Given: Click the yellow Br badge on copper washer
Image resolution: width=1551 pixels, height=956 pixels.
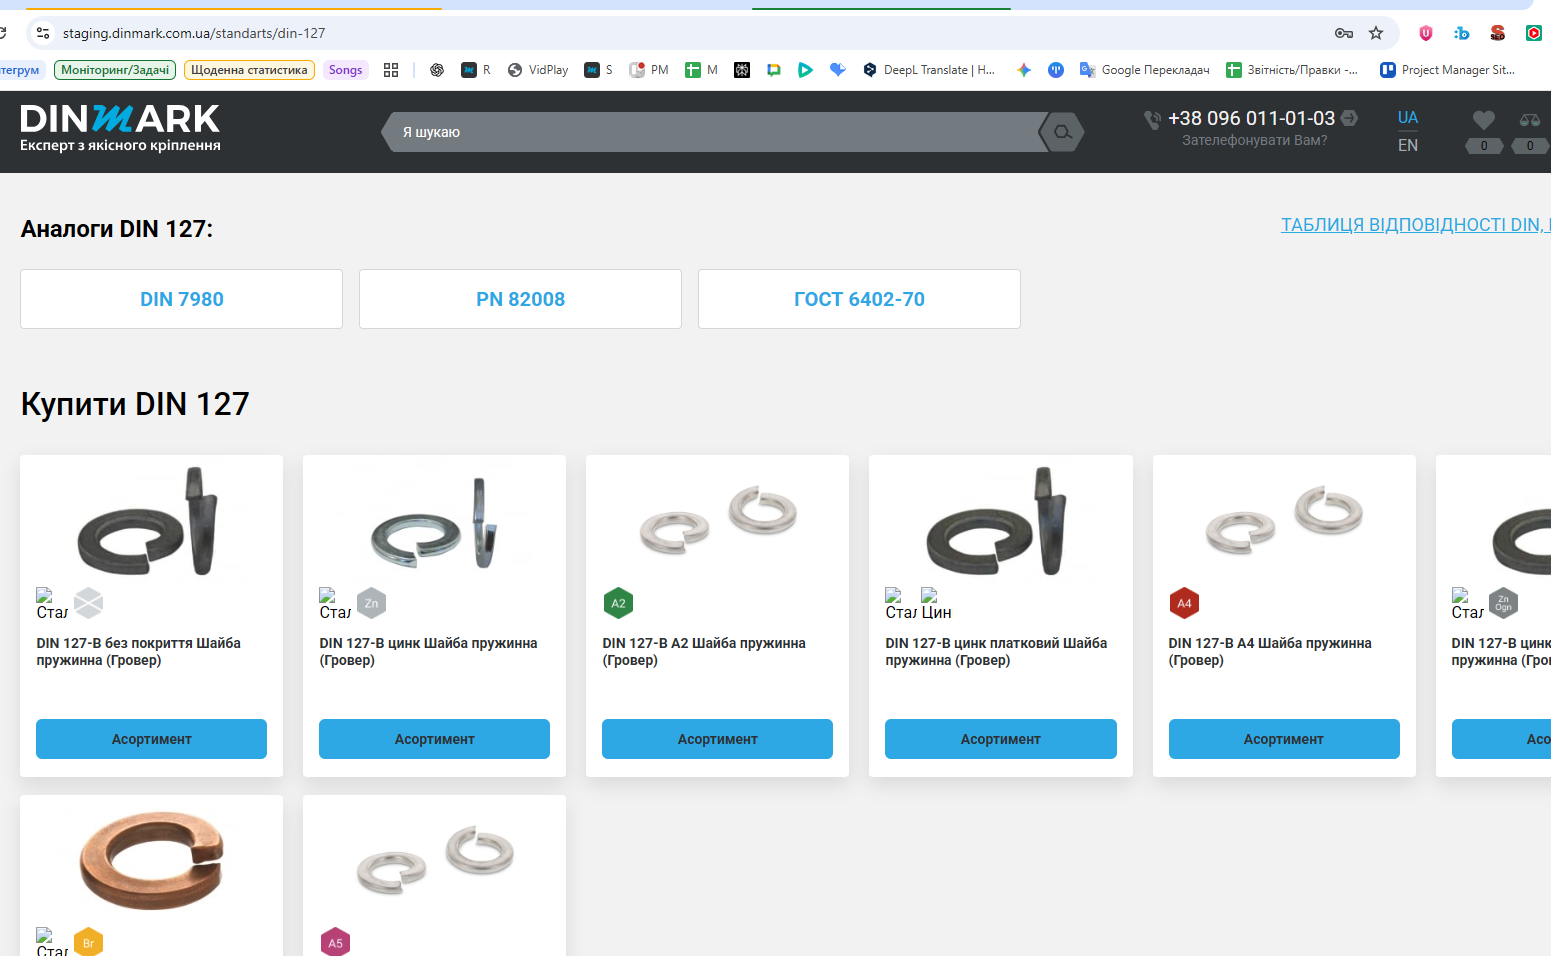Looking at the screenshot, I should (88, 942).
